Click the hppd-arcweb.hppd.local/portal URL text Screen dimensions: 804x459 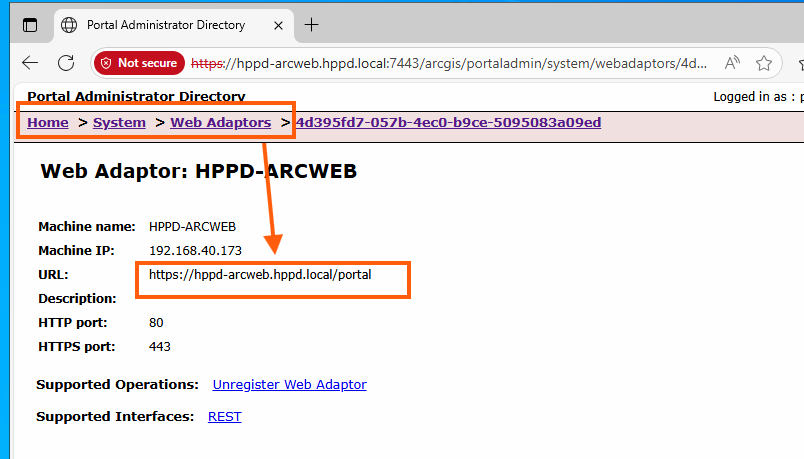pyautogui.click(x=260, y=274)
